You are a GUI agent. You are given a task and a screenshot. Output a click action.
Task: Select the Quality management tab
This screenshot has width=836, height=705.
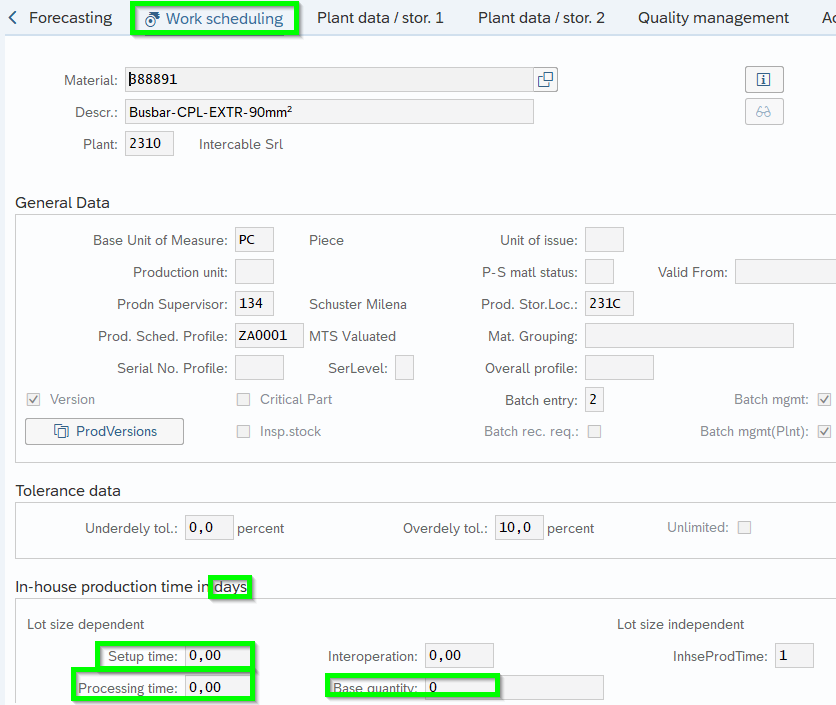tap(713, 18)
